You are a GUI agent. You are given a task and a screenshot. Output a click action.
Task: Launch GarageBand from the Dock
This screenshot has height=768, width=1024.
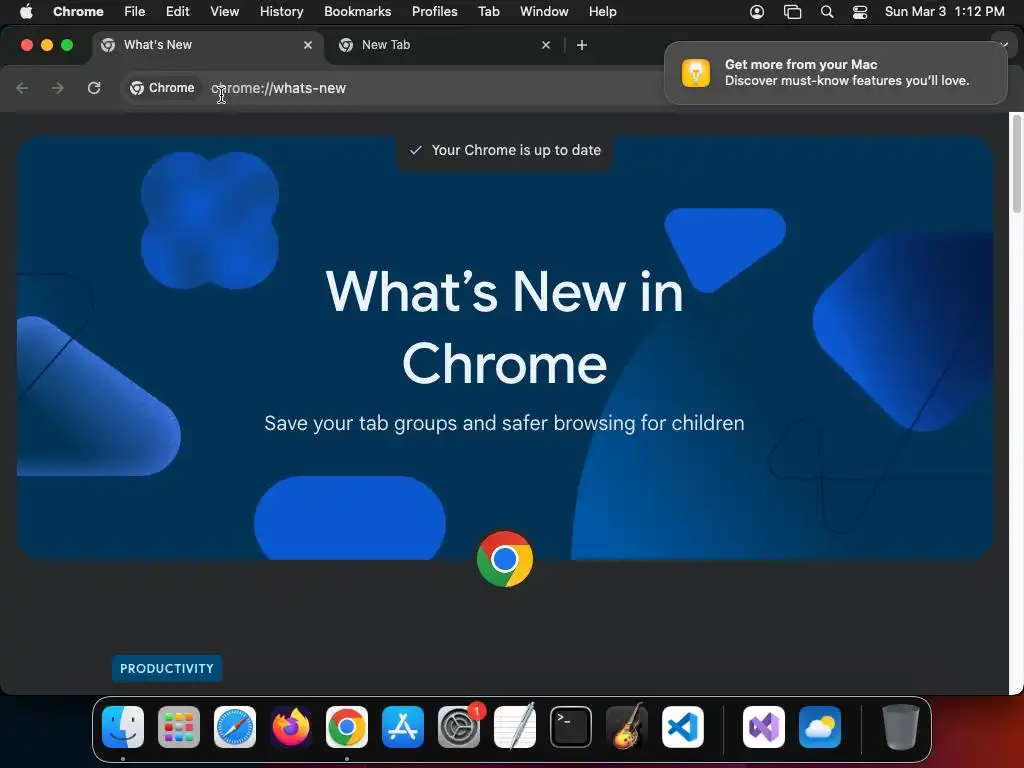click(627, 726)
